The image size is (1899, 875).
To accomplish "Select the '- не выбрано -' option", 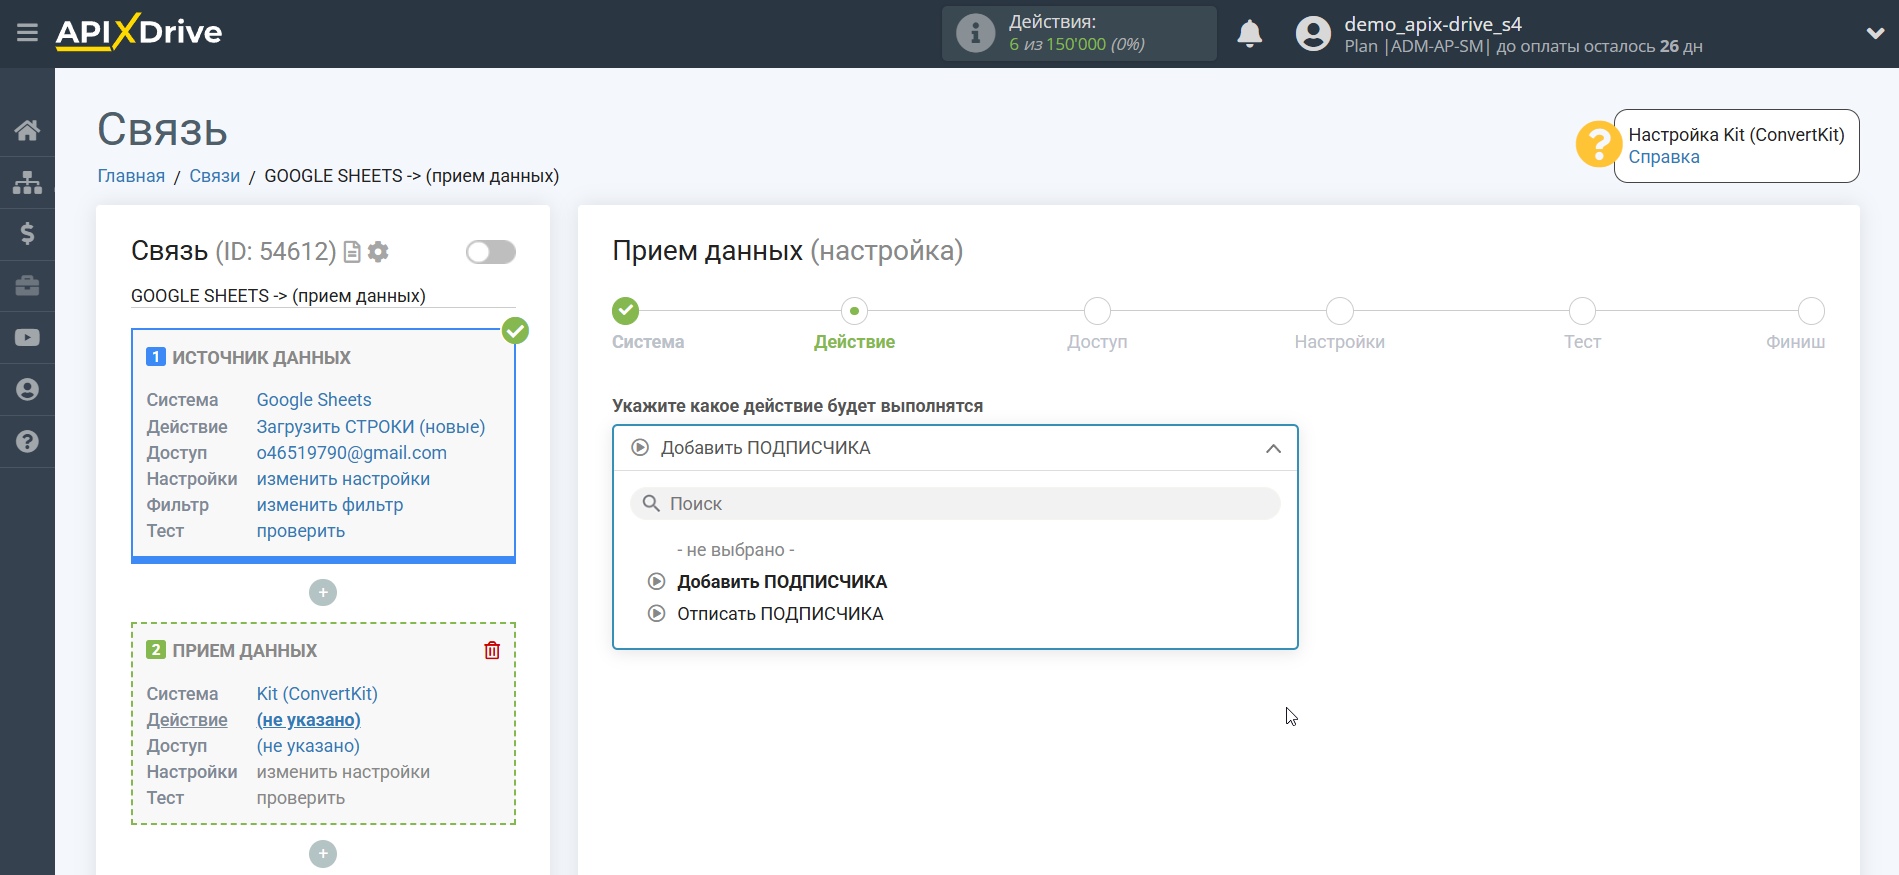I will click(736, 550).
